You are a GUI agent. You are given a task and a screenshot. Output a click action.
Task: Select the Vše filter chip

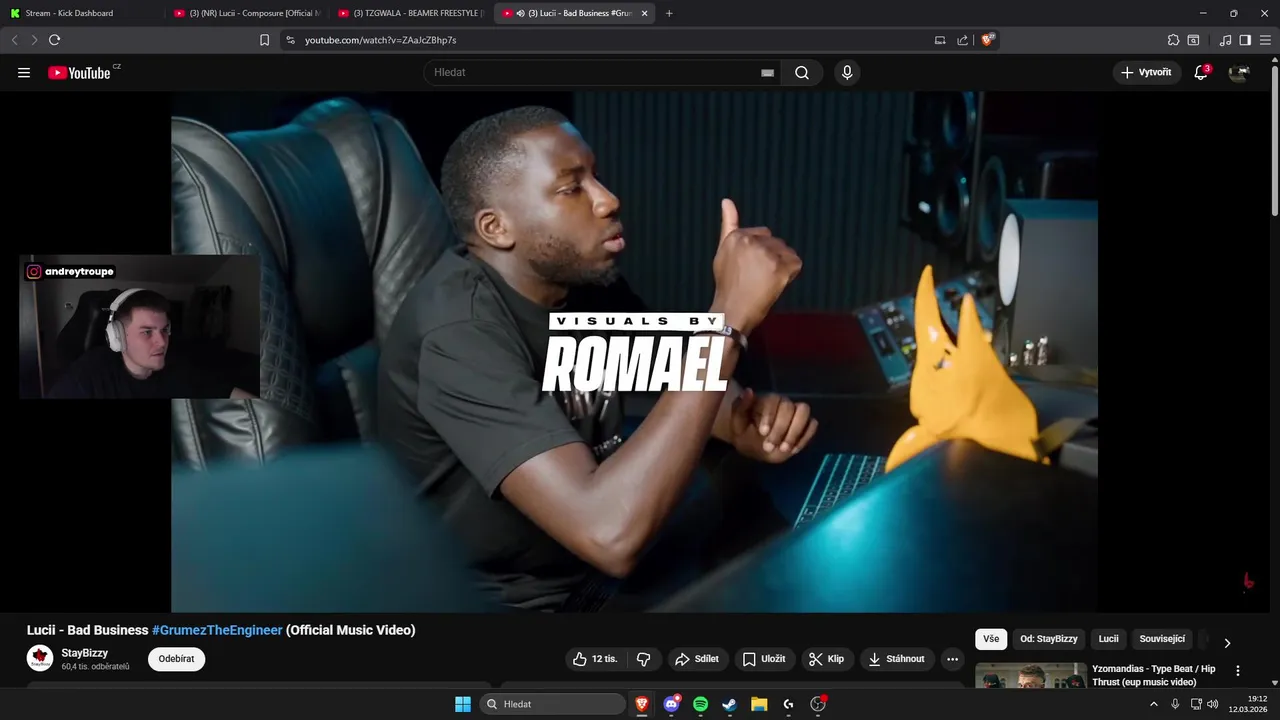[x=990, y=639]
